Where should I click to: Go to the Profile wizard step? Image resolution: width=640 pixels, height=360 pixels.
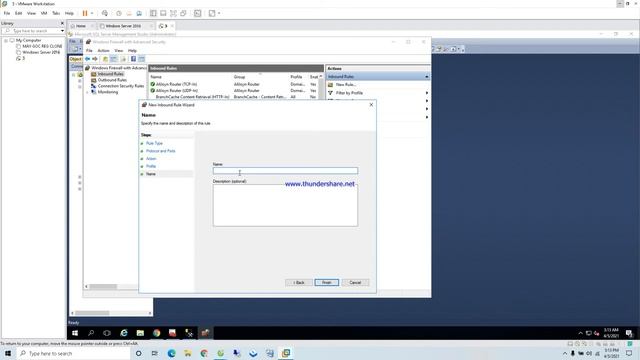coord(151,166)
